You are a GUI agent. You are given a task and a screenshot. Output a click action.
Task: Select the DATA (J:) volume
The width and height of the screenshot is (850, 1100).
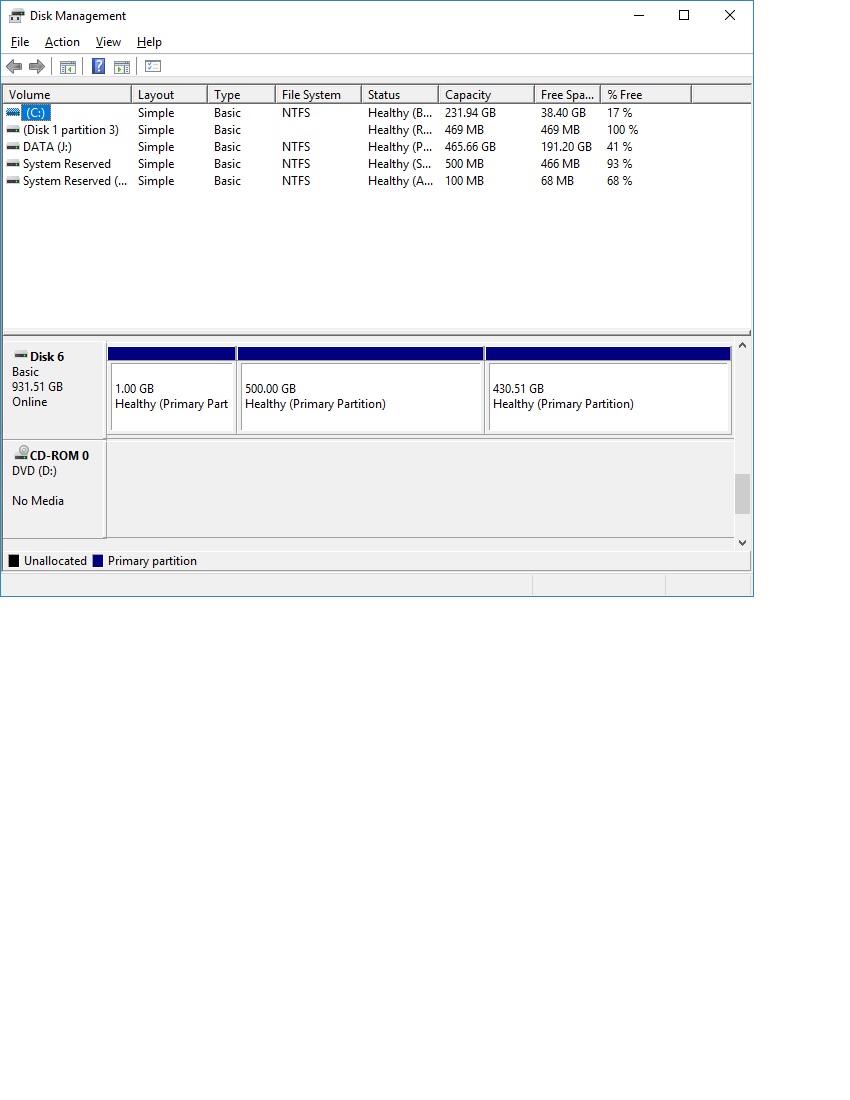47,147
